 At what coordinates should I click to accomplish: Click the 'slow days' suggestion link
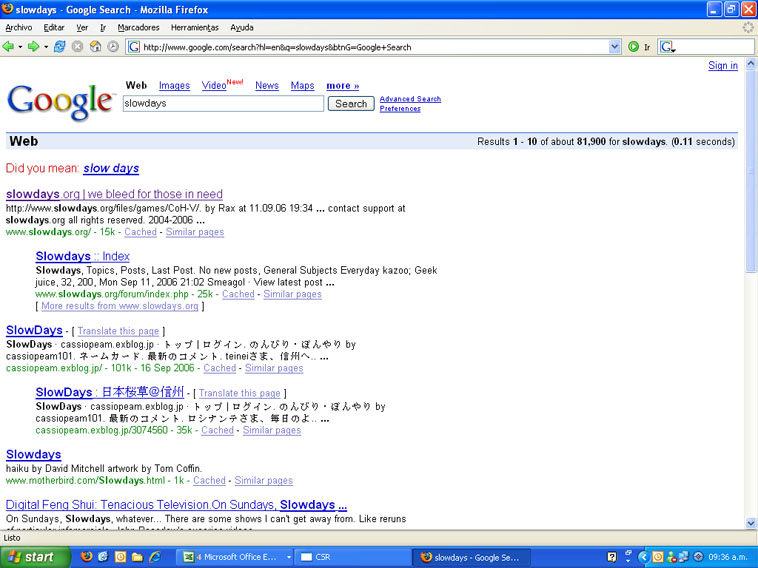click(x=111, y=168)
